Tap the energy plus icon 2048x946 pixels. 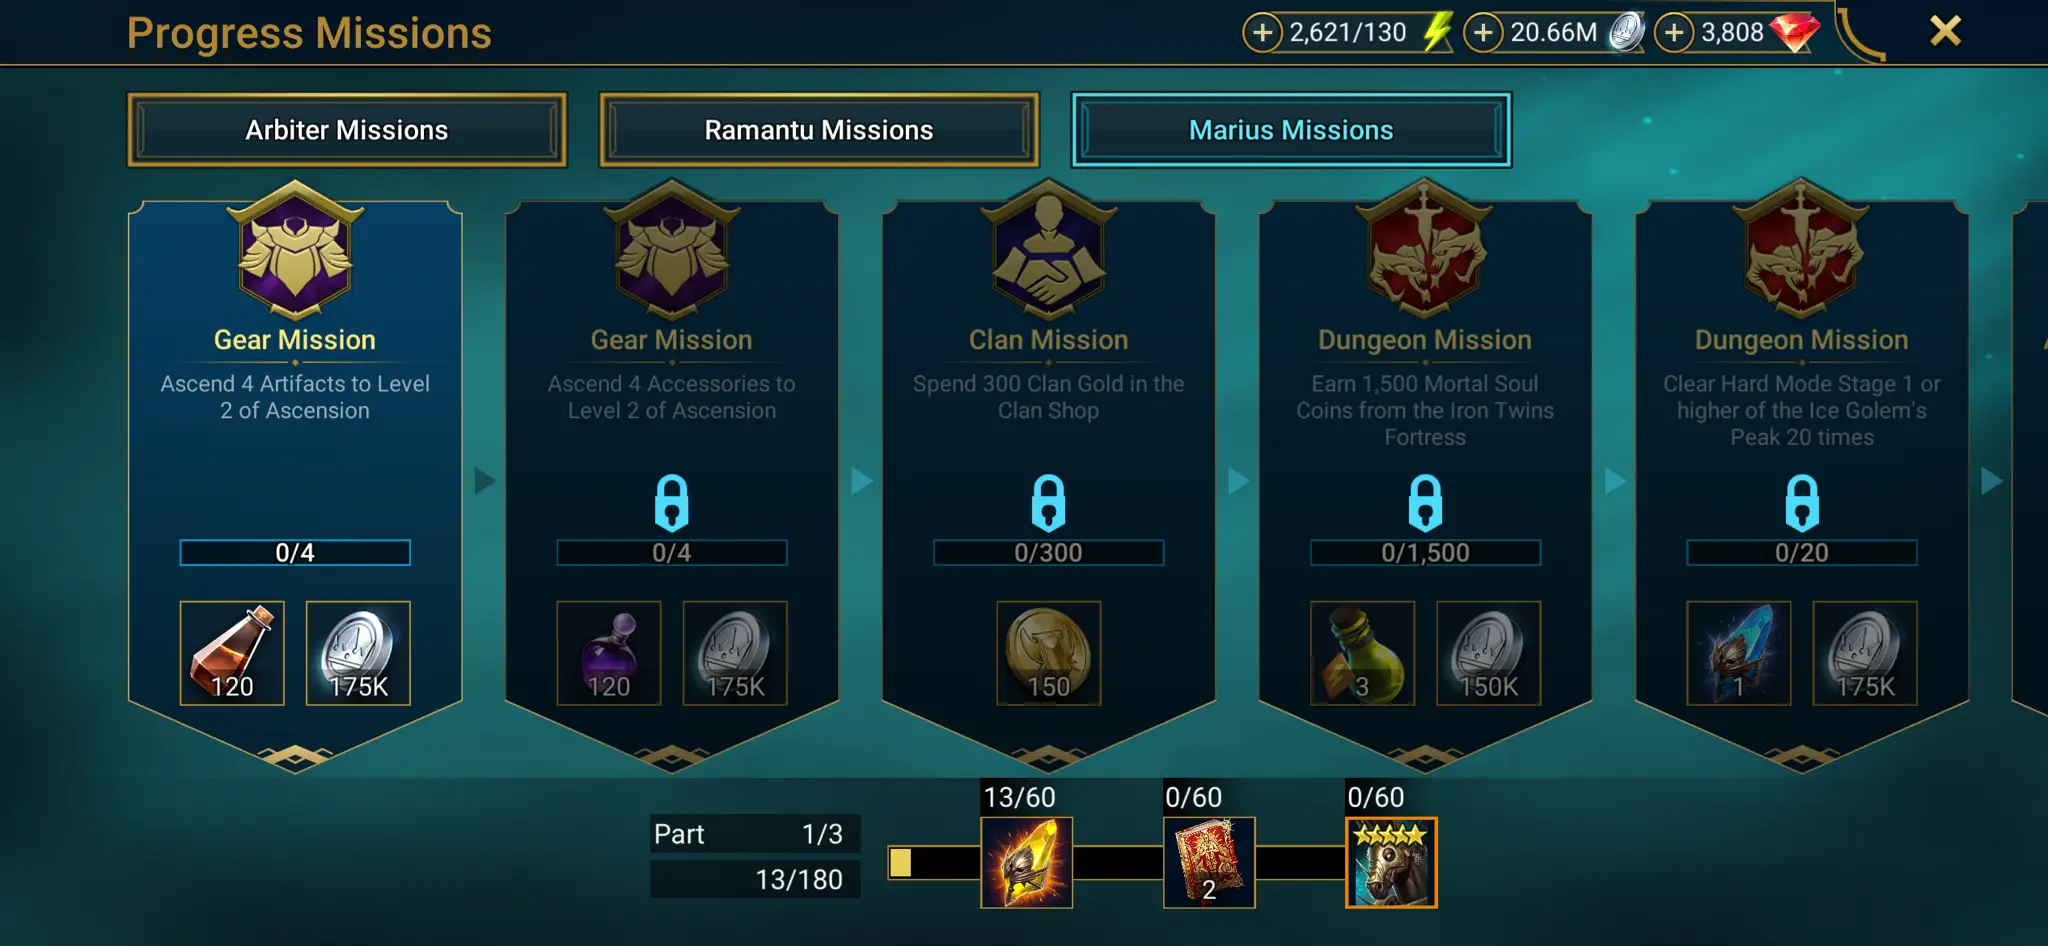[x=1263, y=32]
